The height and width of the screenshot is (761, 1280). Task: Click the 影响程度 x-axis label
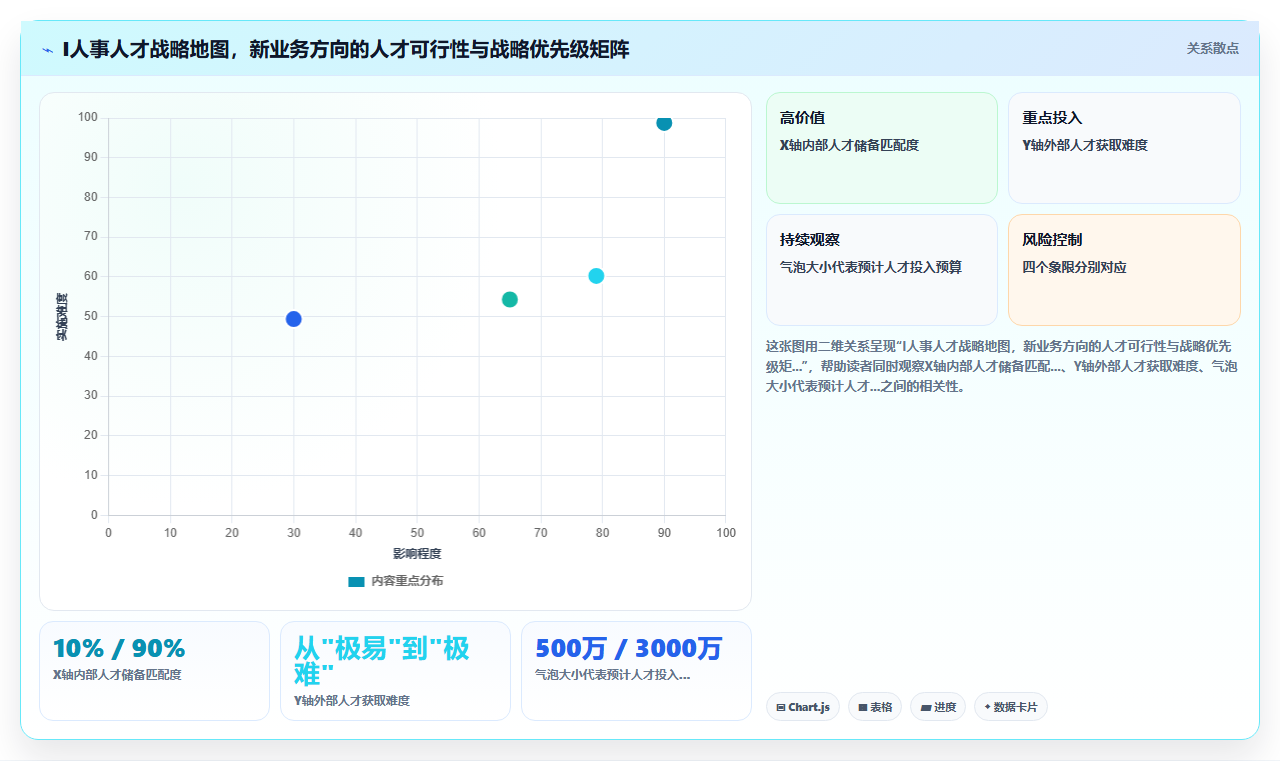click(417, 553)
